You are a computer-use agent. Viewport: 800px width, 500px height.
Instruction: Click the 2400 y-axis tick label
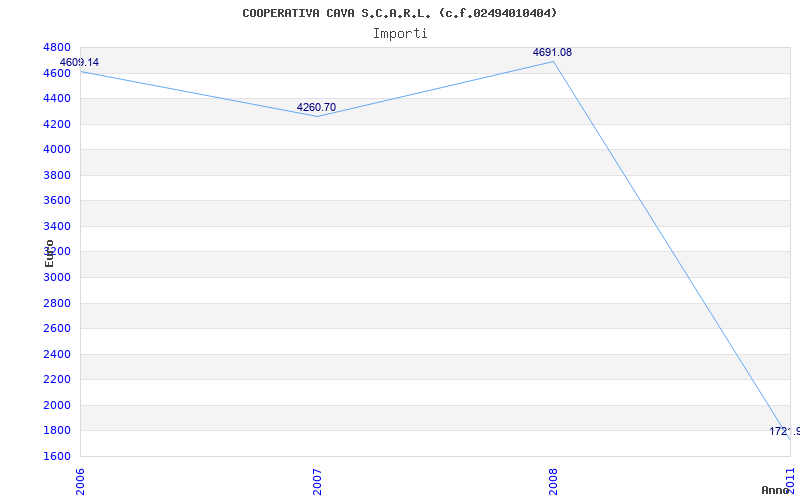tap(57, 354)
